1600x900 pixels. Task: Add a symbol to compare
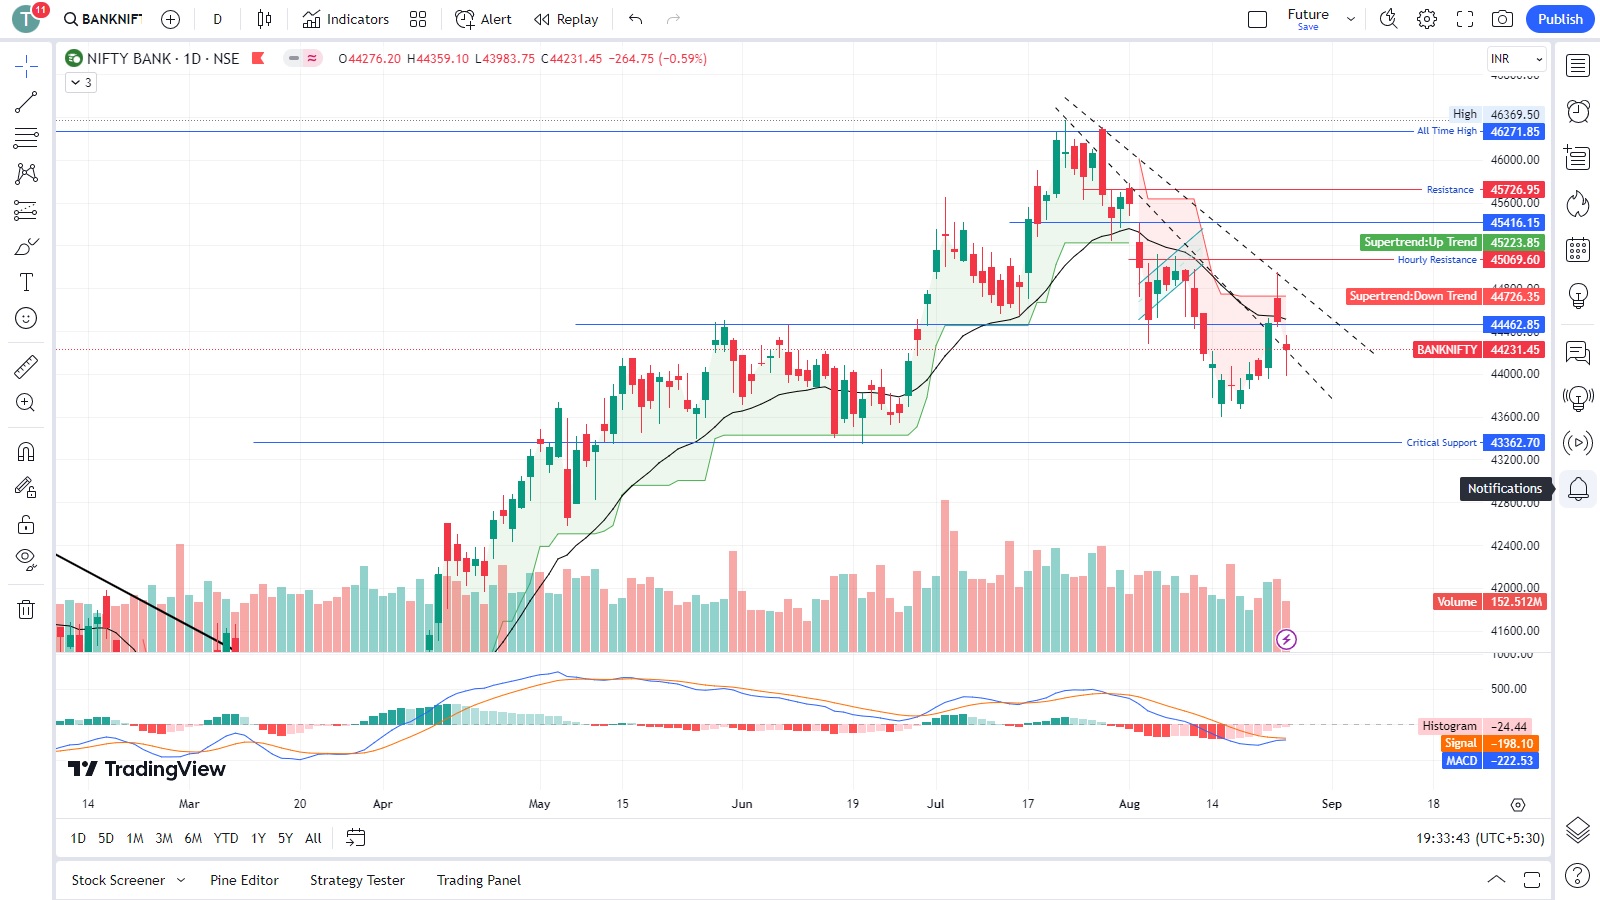click(171, 19)
